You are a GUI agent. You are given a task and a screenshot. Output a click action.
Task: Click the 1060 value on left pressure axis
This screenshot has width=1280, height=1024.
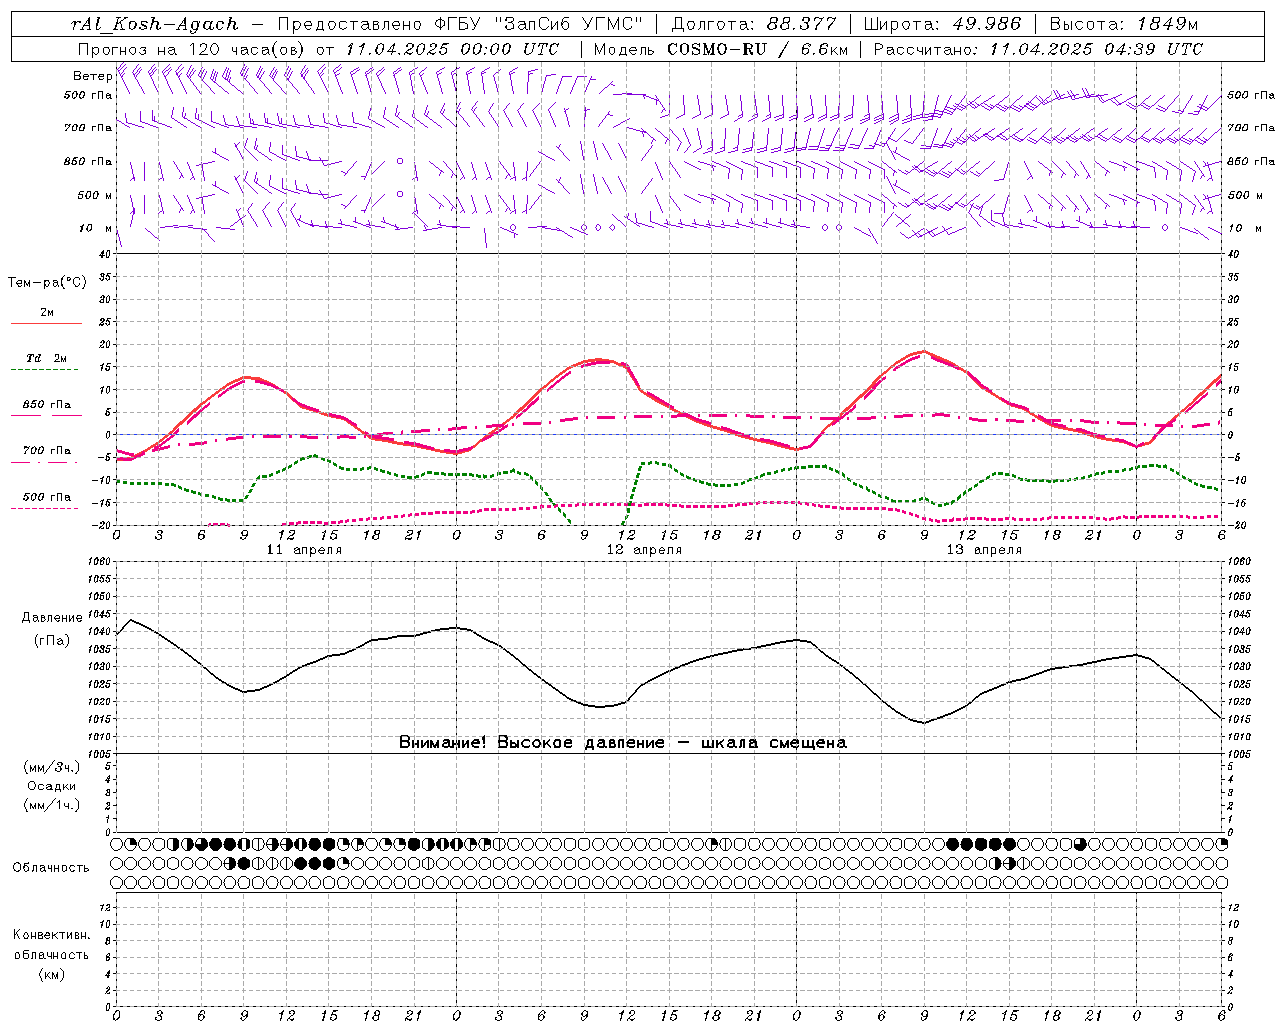pyautogui.click(x=99, y=562)
